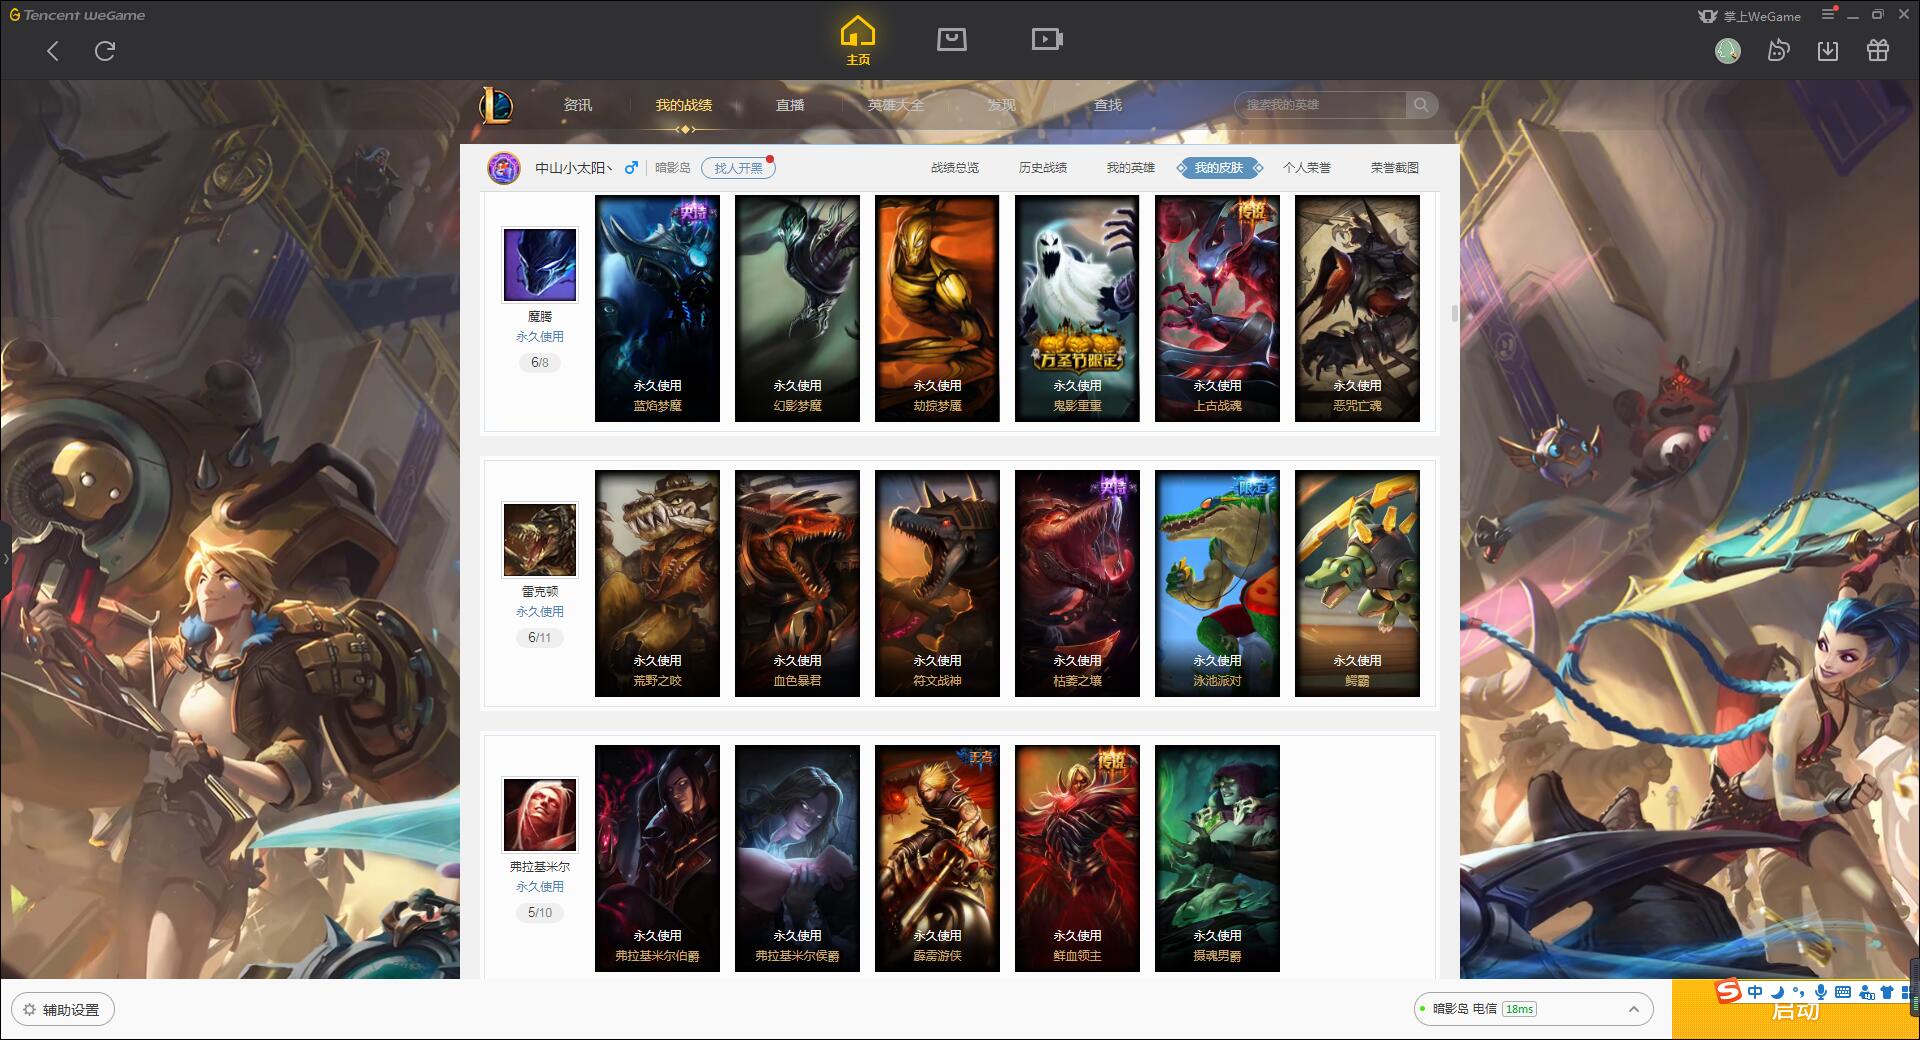
Task: Open the Sogou skin shirt icon
Action: 1887,992
